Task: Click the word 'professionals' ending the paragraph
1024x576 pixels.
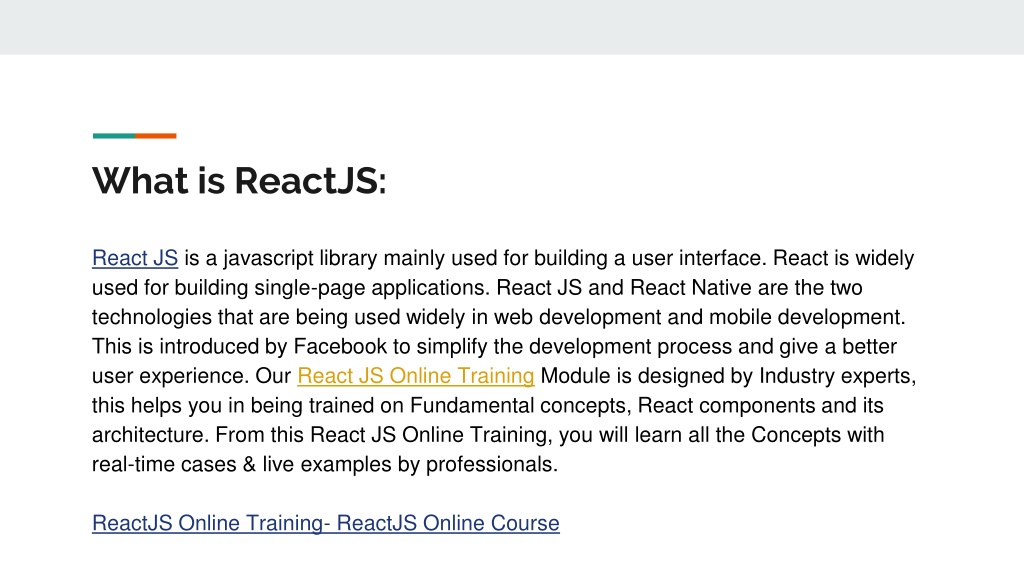Action: [x=489, y=464]
